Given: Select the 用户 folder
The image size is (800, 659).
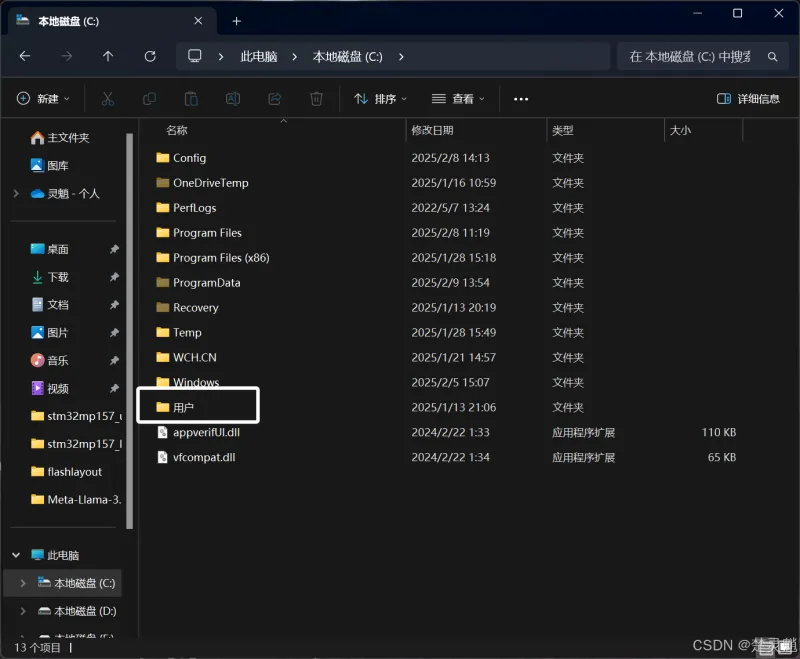Looking at the screenshot, I should tap(183, 408).
